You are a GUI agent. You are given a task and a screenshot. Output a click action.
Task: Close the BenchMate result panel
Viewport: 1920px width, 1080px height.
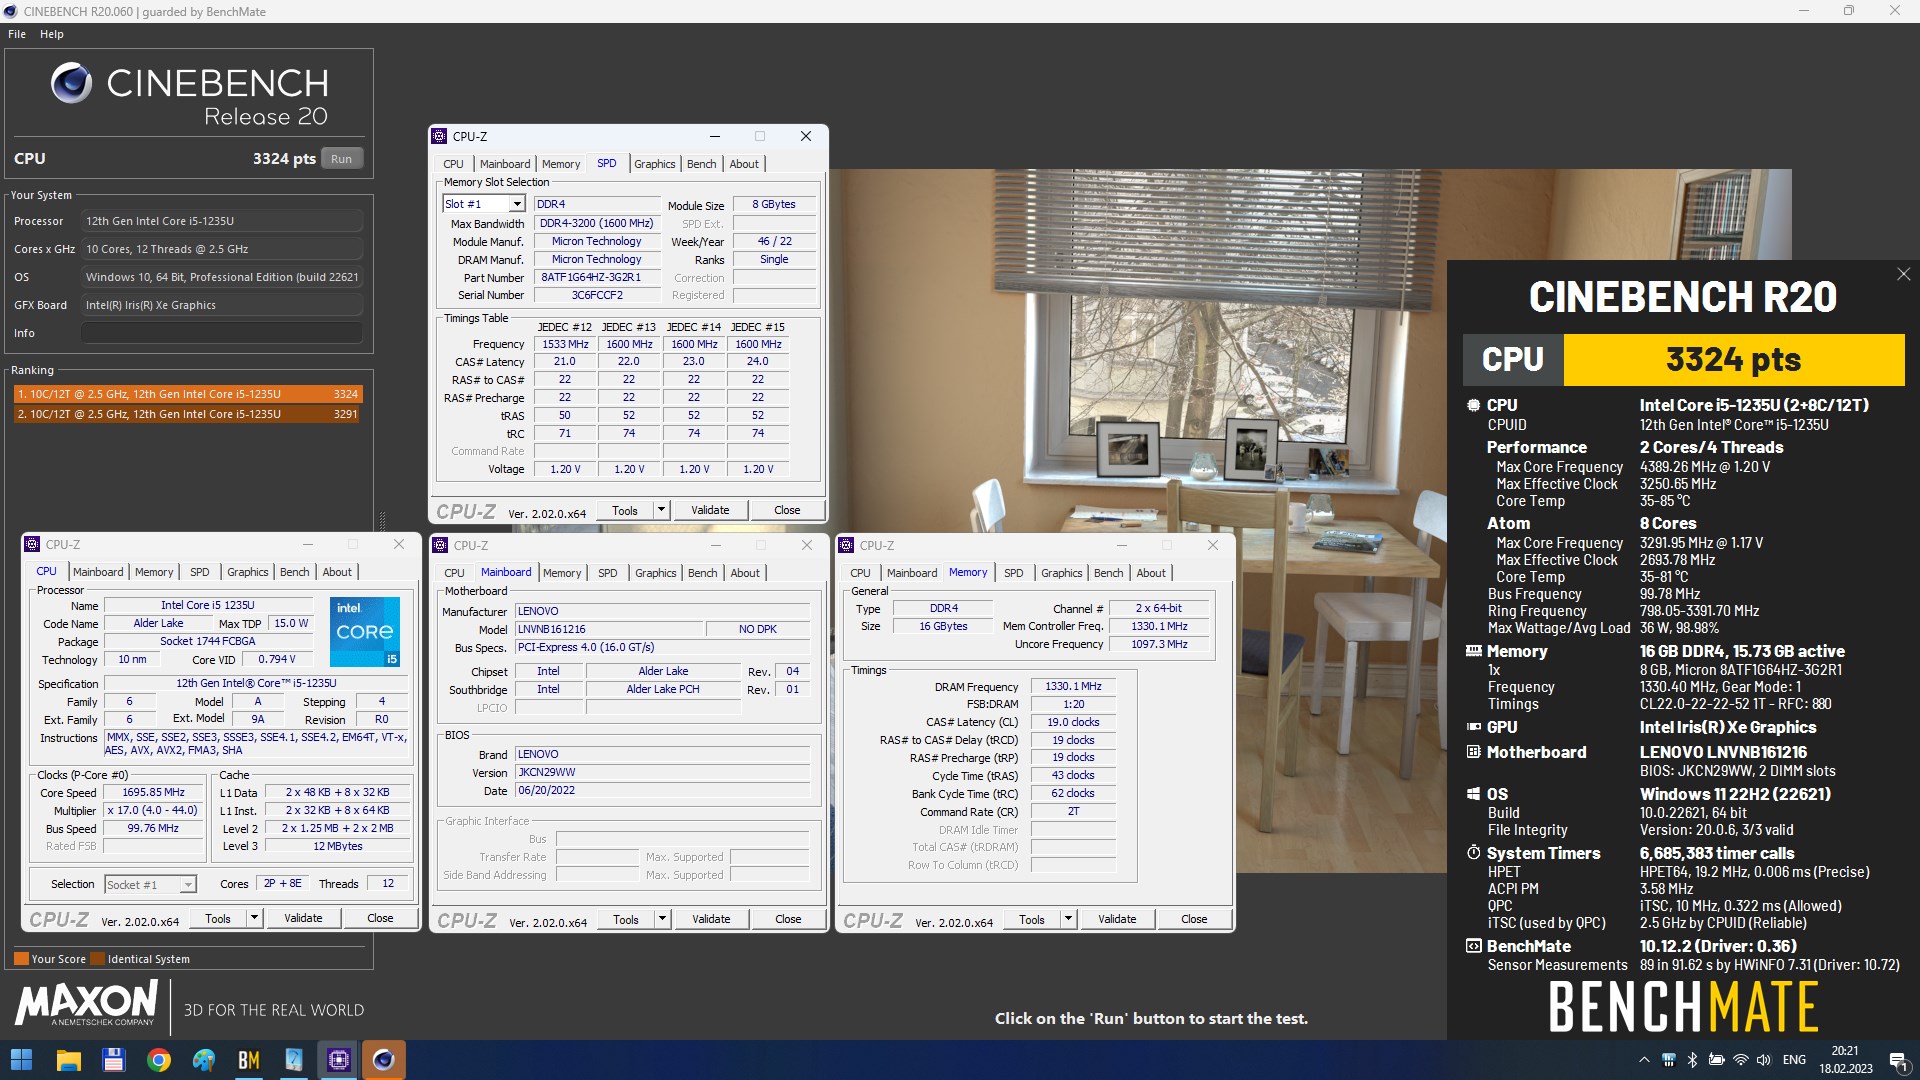point(1903,274)
